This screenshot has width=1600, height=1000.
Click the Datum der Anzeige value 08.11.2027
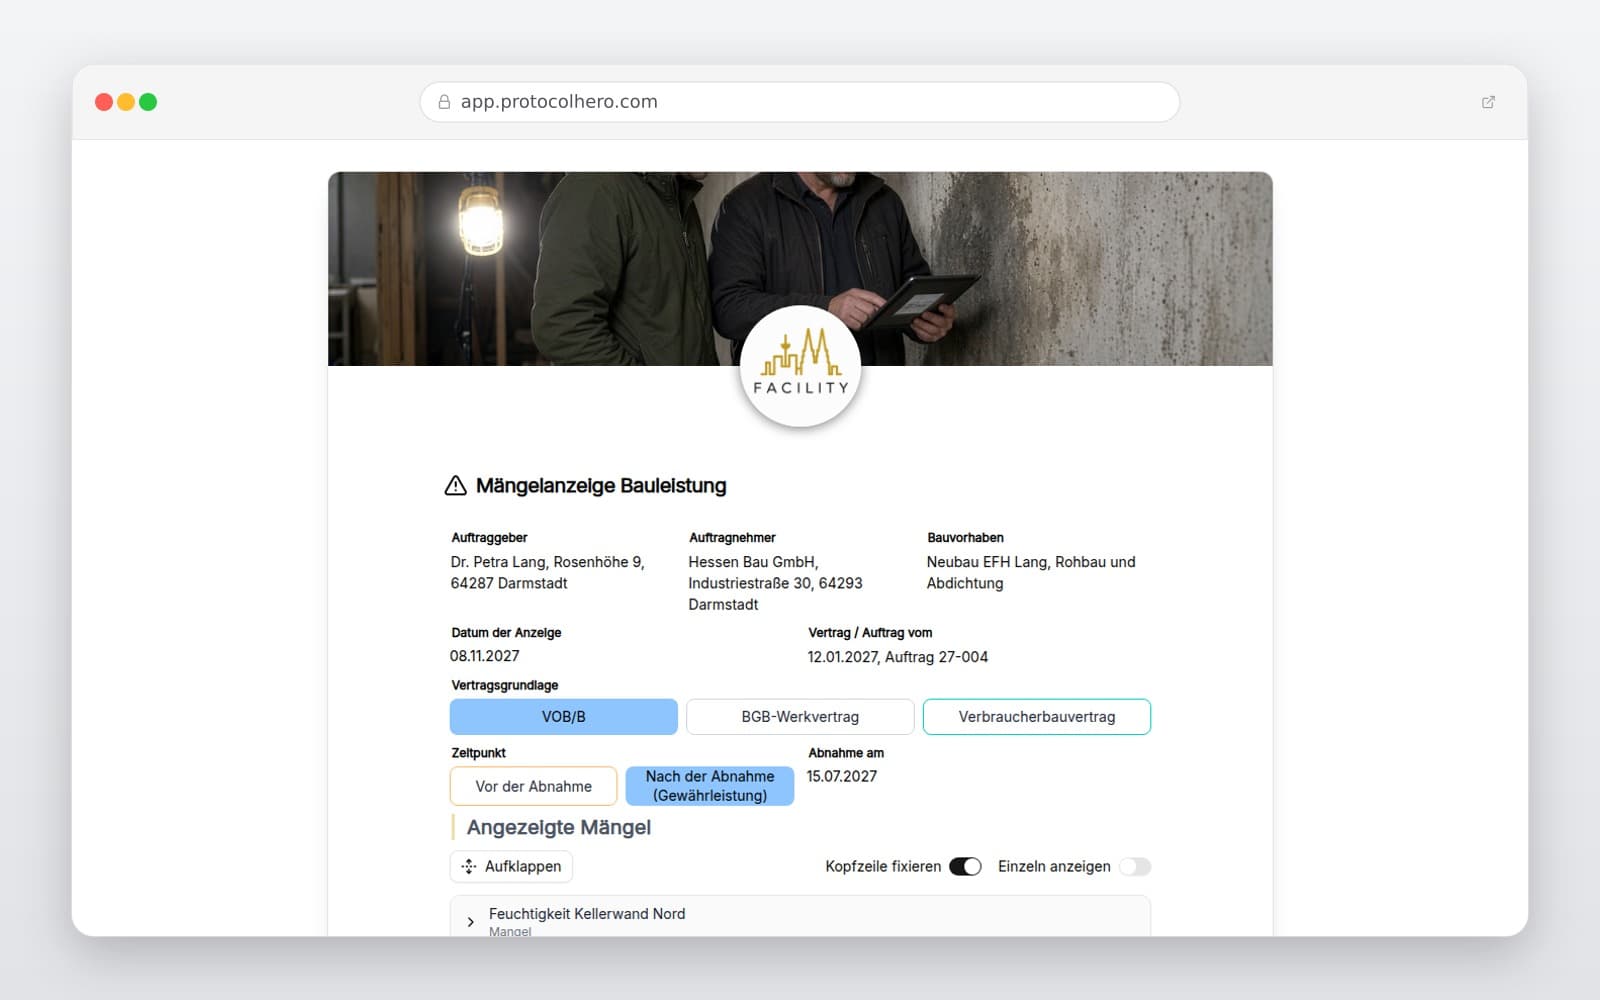[485, 656]
